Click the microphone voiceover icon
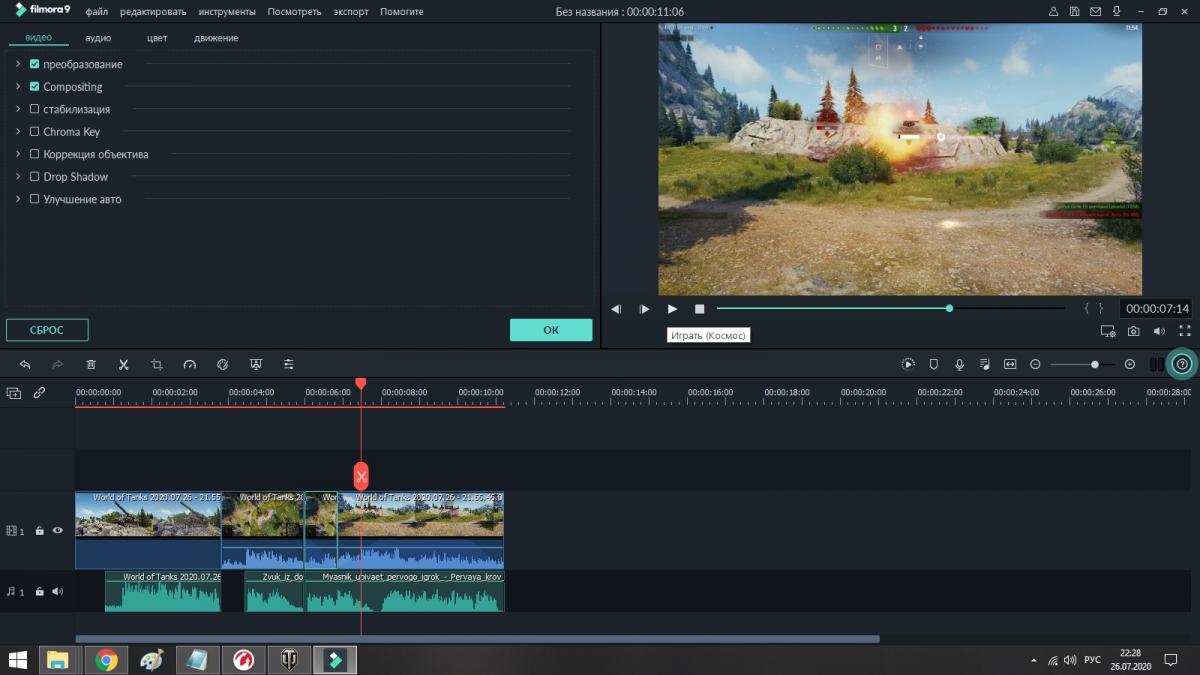The height and width of the screenshot is (675, 1200). pos(959,365)
